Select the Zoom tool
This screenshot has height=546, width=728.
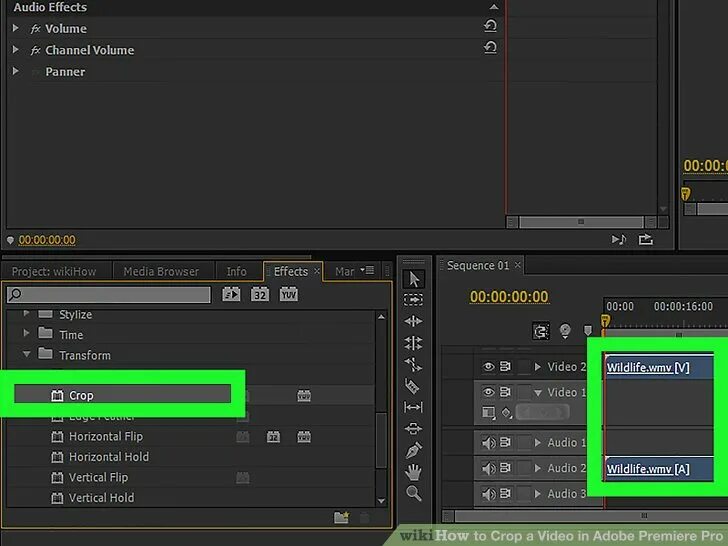413,493
